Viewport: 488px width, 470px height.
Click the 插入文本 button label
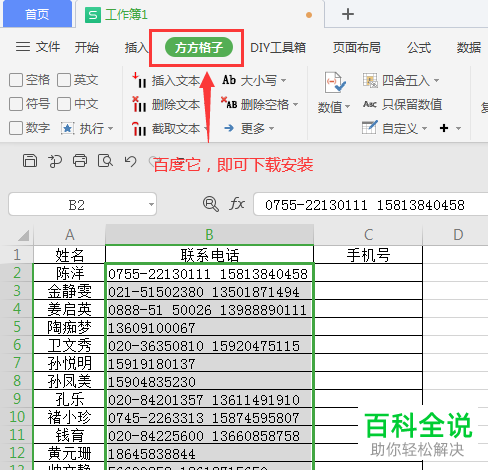tap(176, 81)
